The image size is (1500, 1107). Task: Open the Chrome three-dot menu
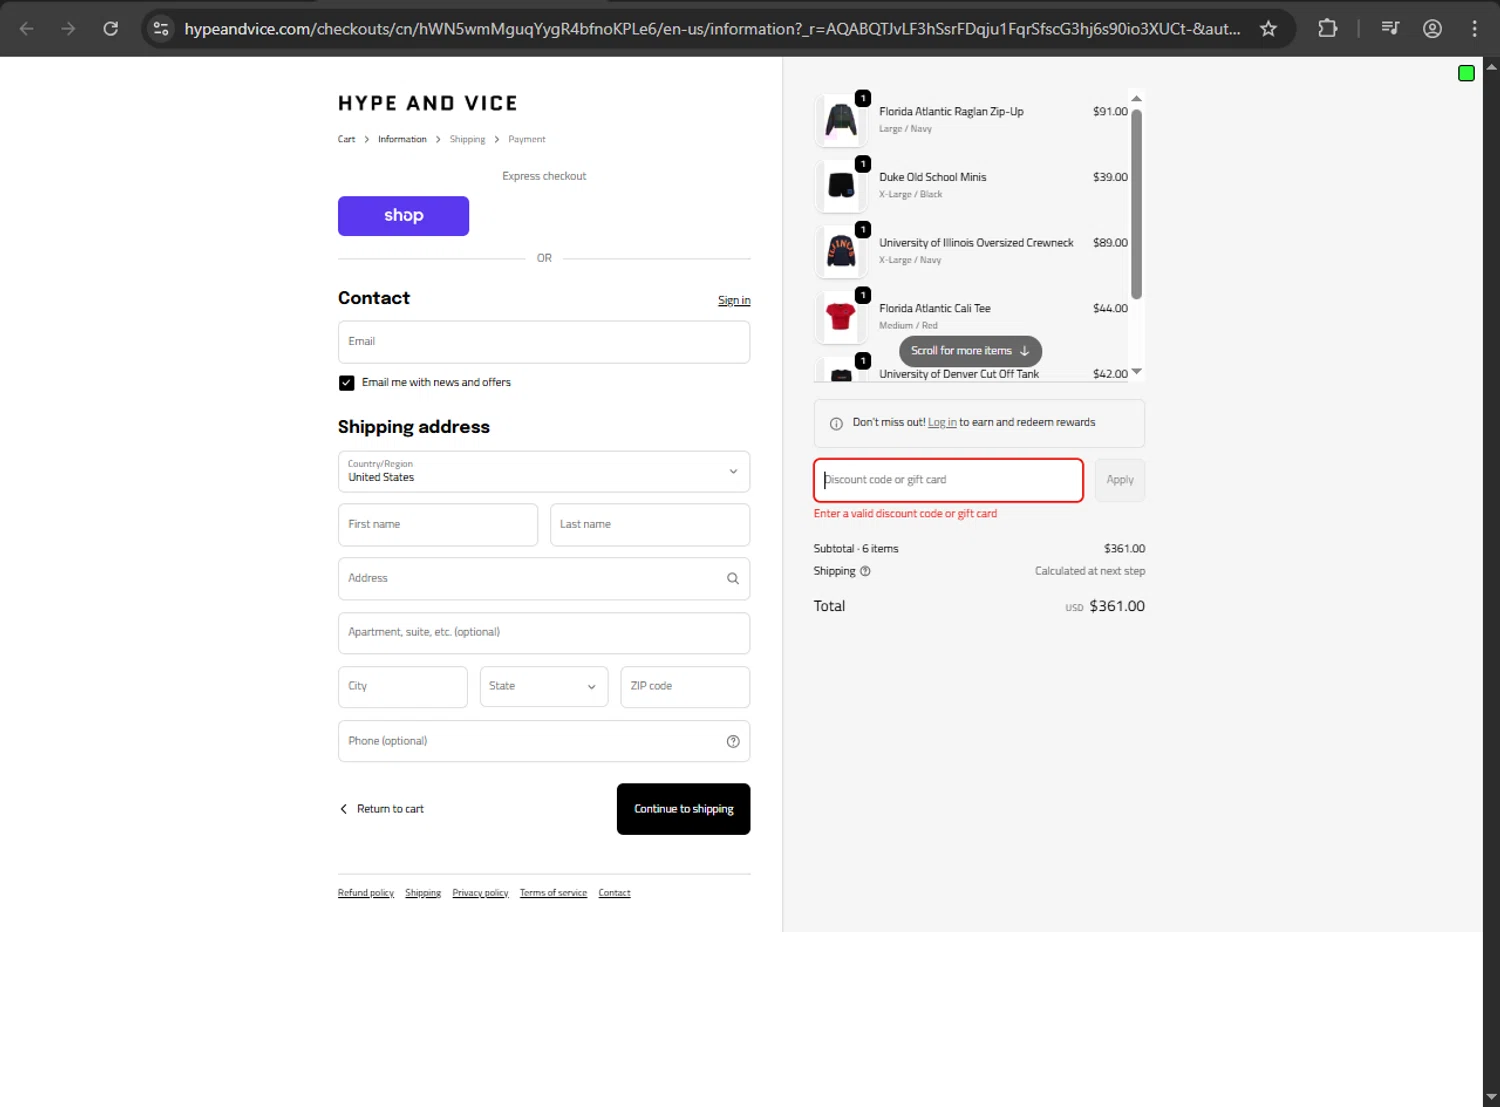pyautogui.click(x=1474, y=28)
